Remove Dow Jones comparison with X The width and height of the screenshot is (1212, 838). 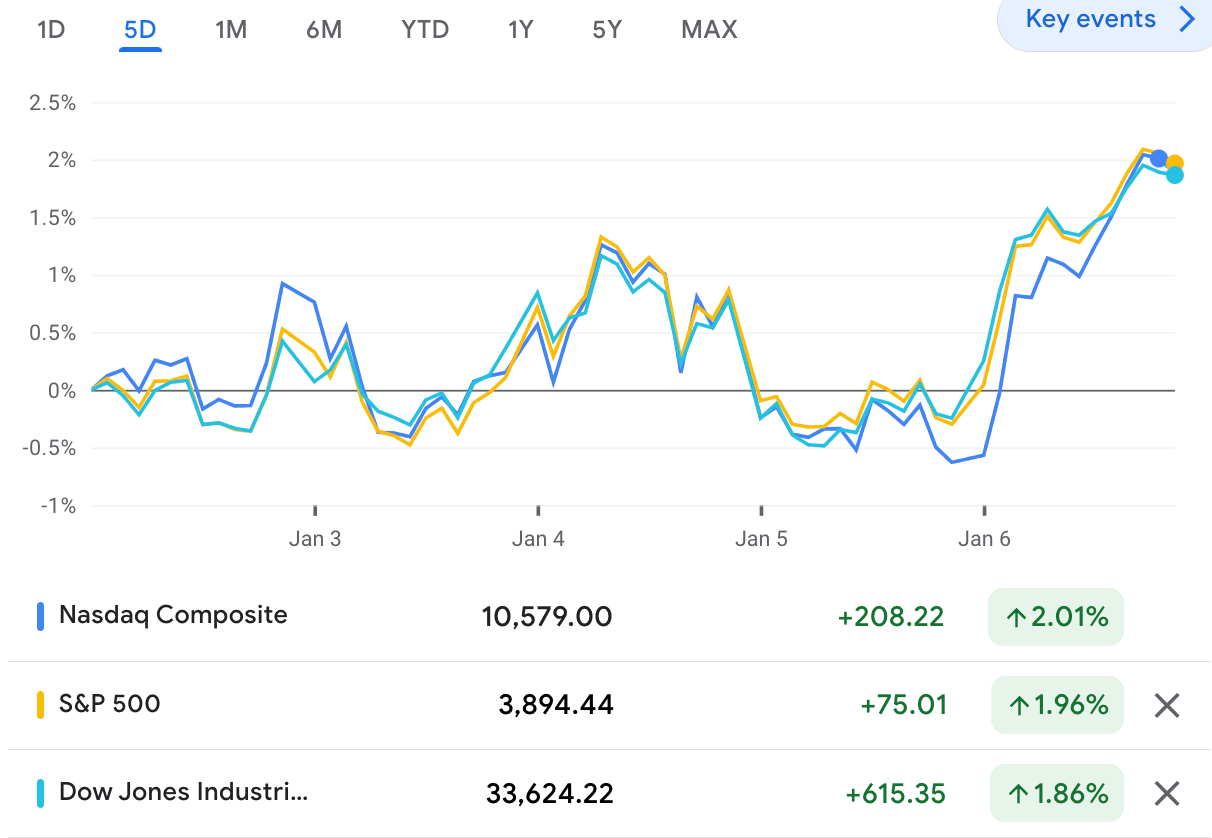pos(1167,794)
